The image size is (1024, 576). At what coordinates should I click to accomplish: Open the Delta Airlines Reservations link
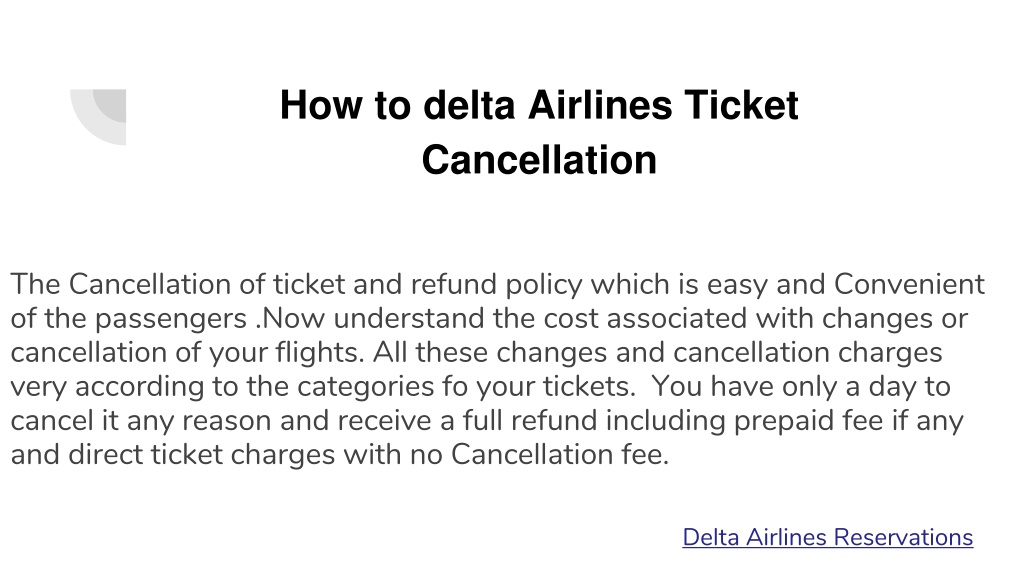(x=827, y=537)
